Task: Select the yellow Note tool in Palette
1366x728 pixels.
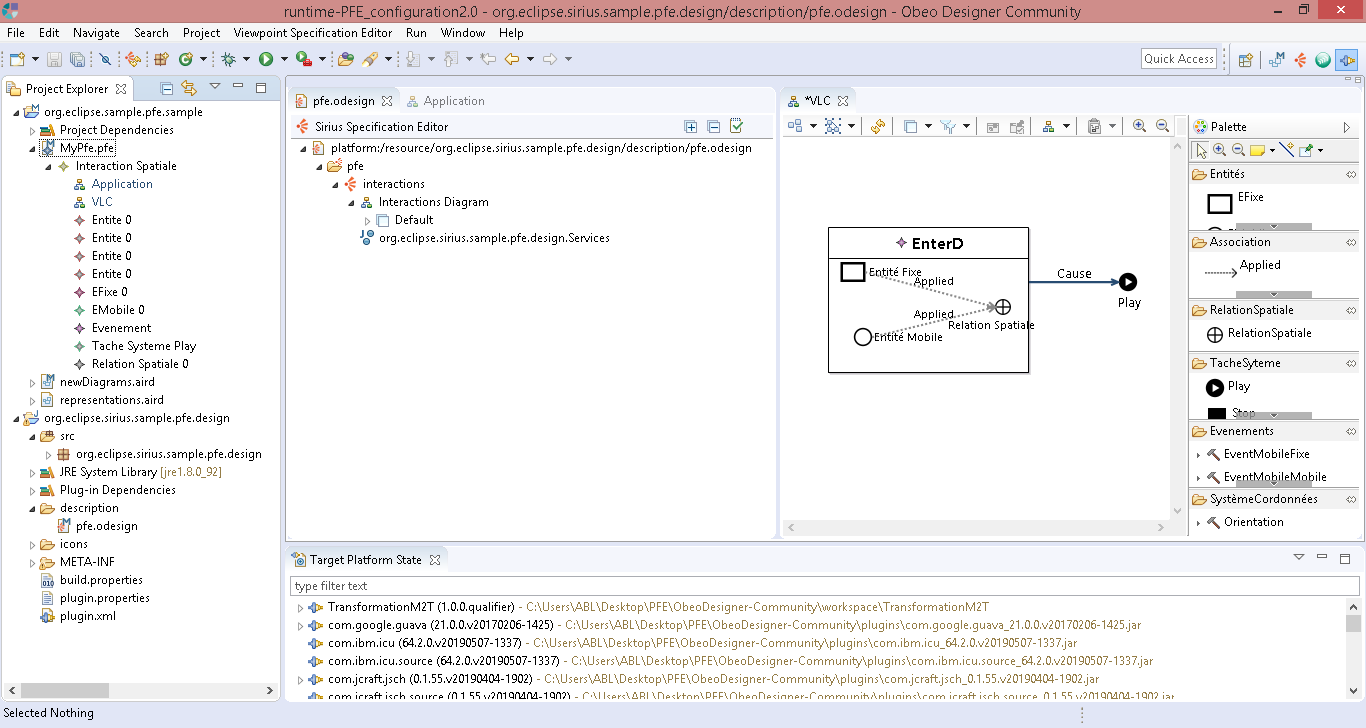Action: [x=1258, y=150]
